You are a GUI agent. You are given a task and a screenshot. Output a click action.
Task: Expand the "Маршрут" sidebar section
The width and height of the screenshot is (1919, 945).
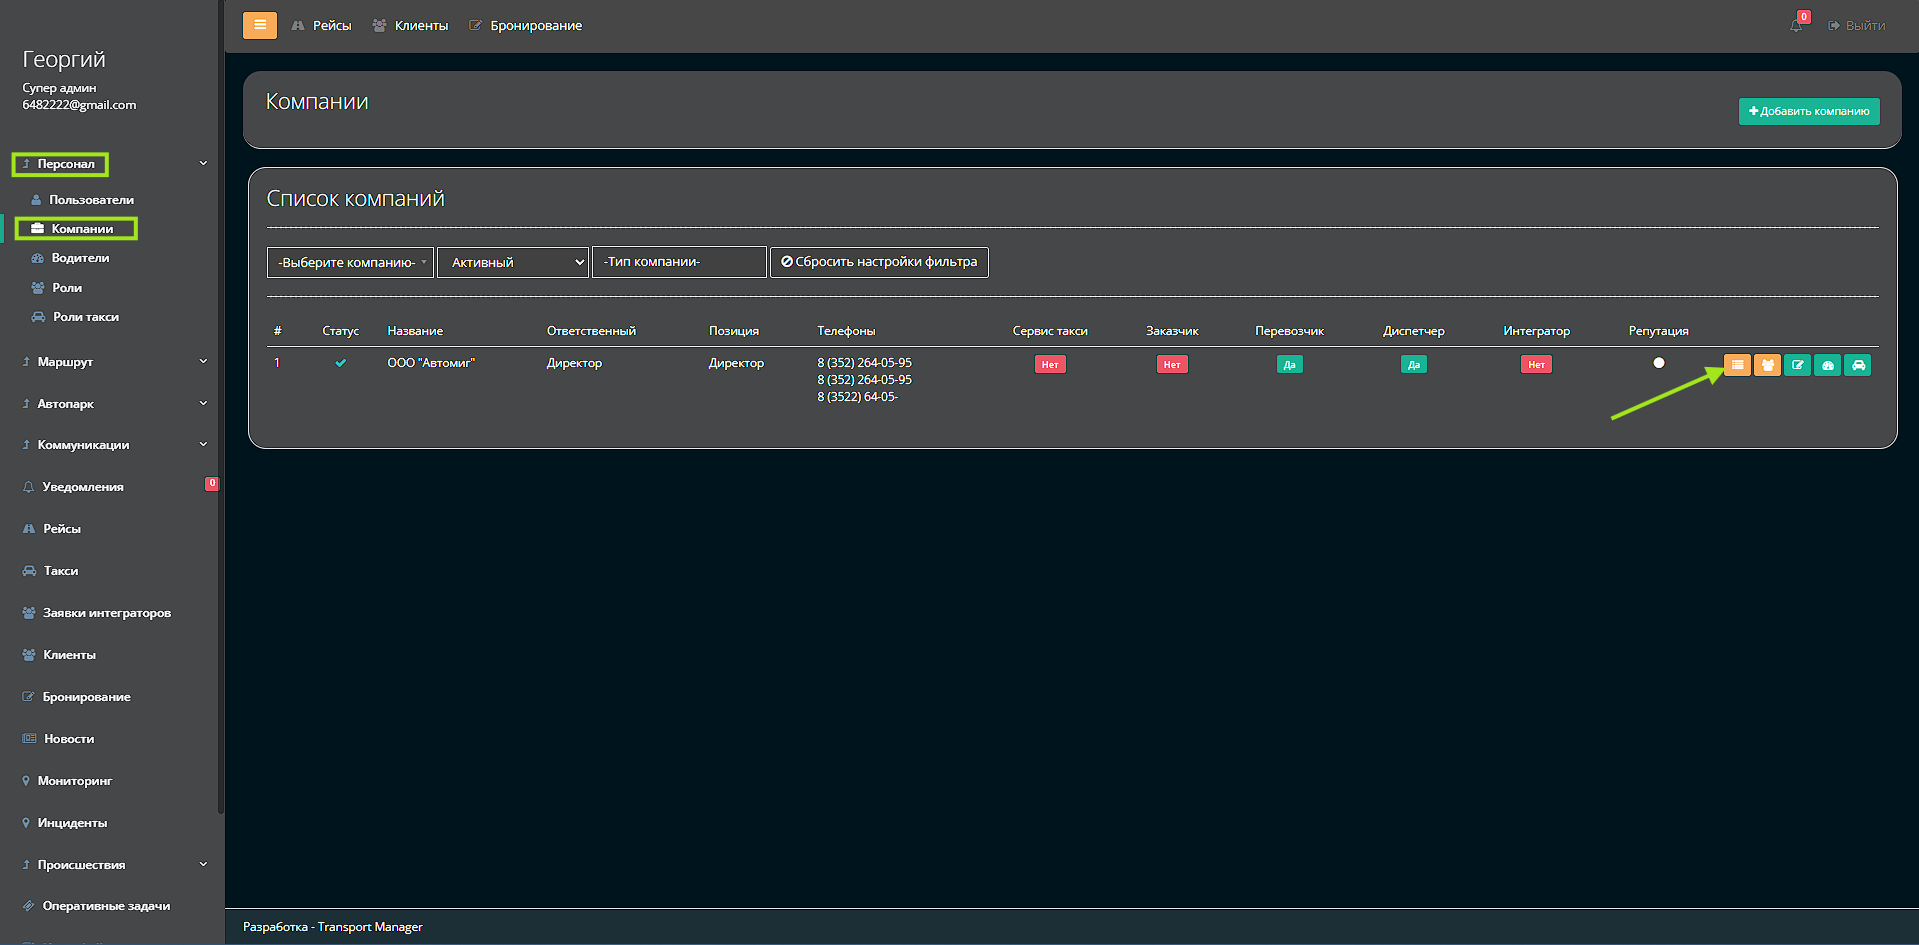113,362
